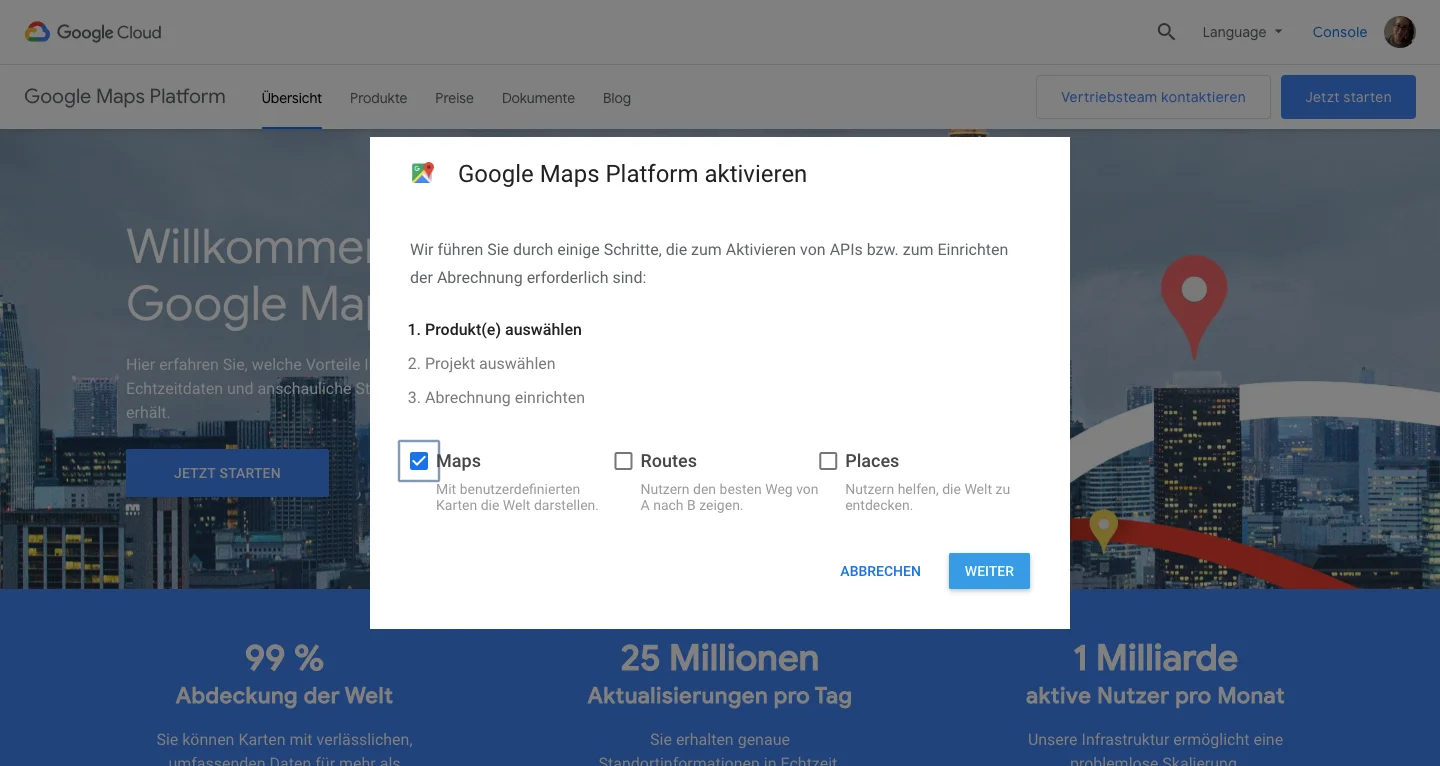Click the yellow route marker pin
Image resolution: width=1440 pixels, height=766 pixels.
point(1104,525)
